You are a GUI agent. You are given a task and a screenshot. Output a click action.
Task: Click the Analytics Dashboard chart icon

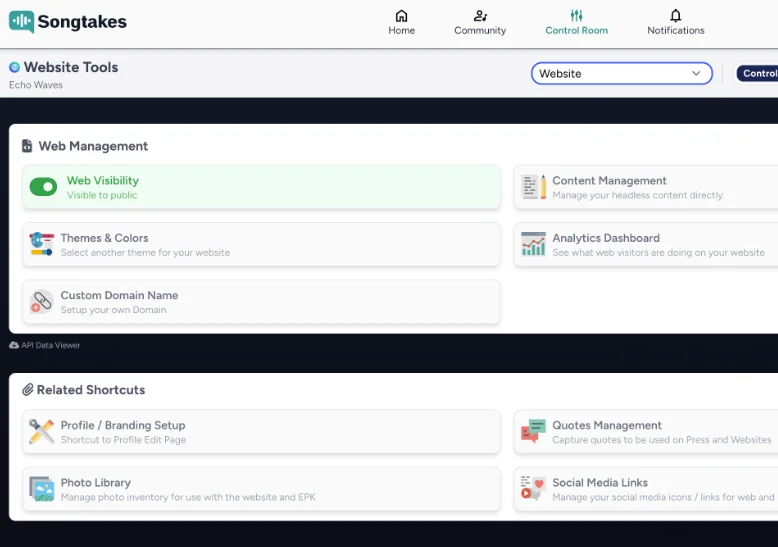(533, 244)
